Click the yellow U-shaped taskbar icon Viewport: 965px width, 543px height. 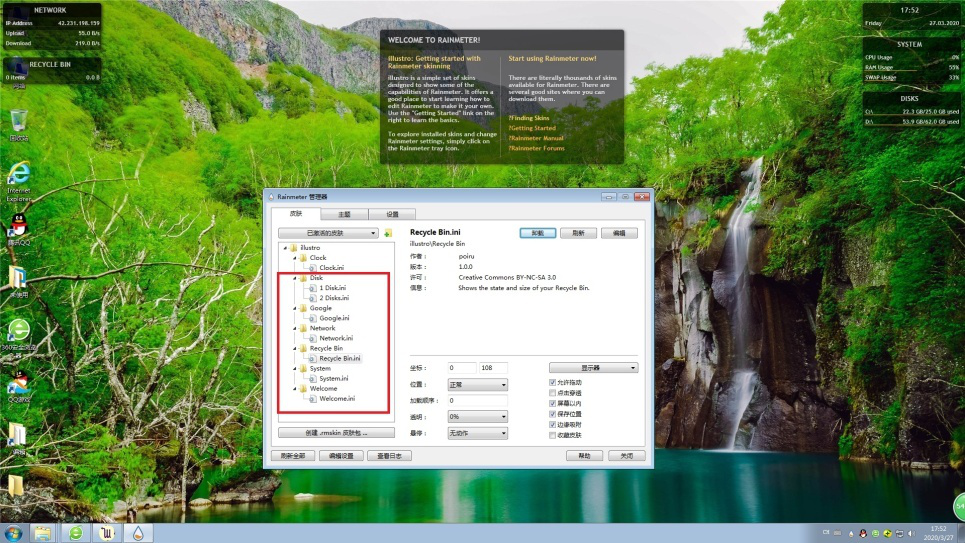point(107,533)
